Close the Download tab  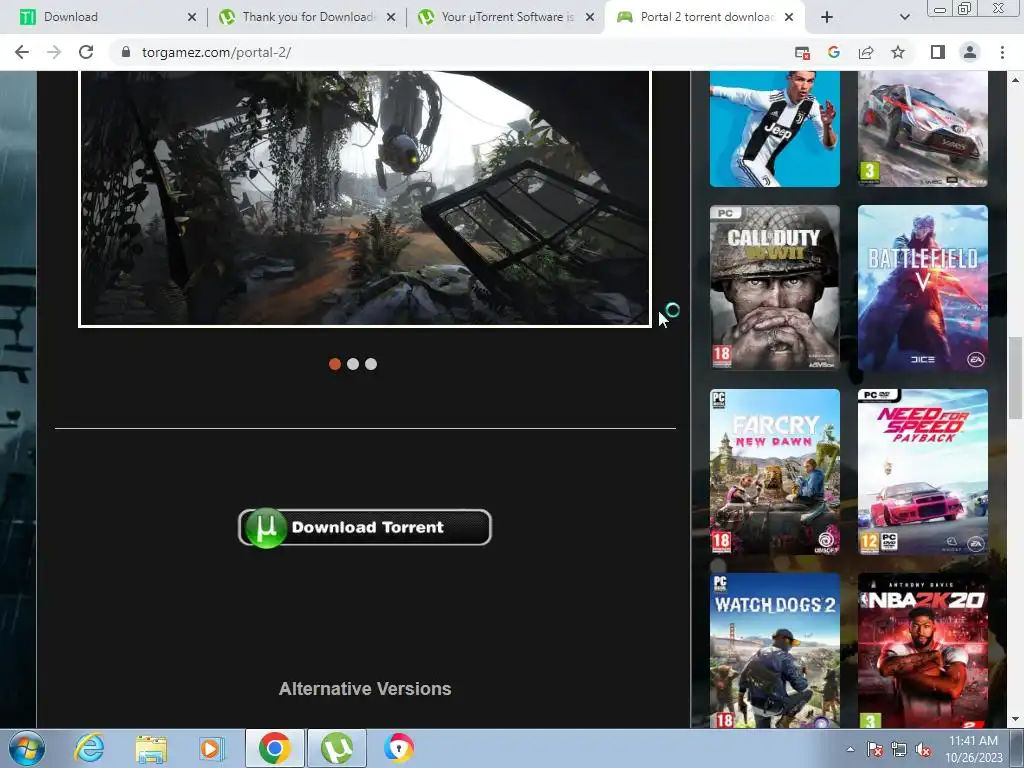(x=192, y=17)
